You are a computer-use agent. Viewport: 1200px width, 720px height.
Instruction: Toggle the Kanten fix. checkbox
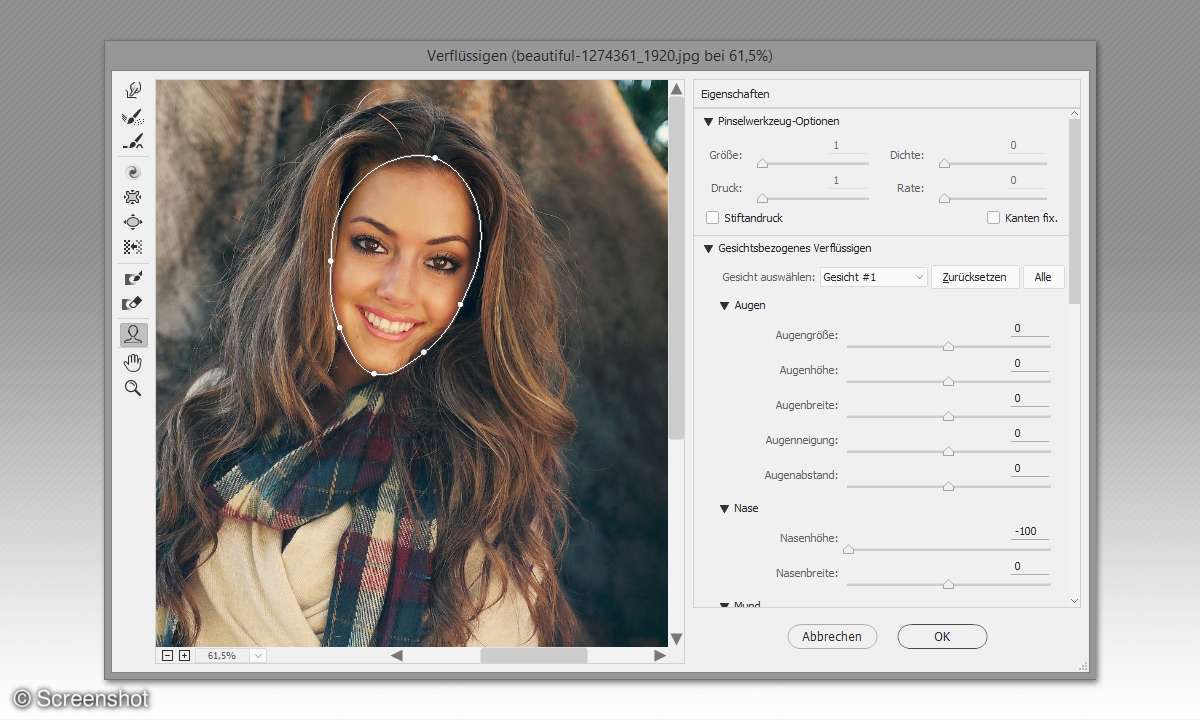(993, 218)
